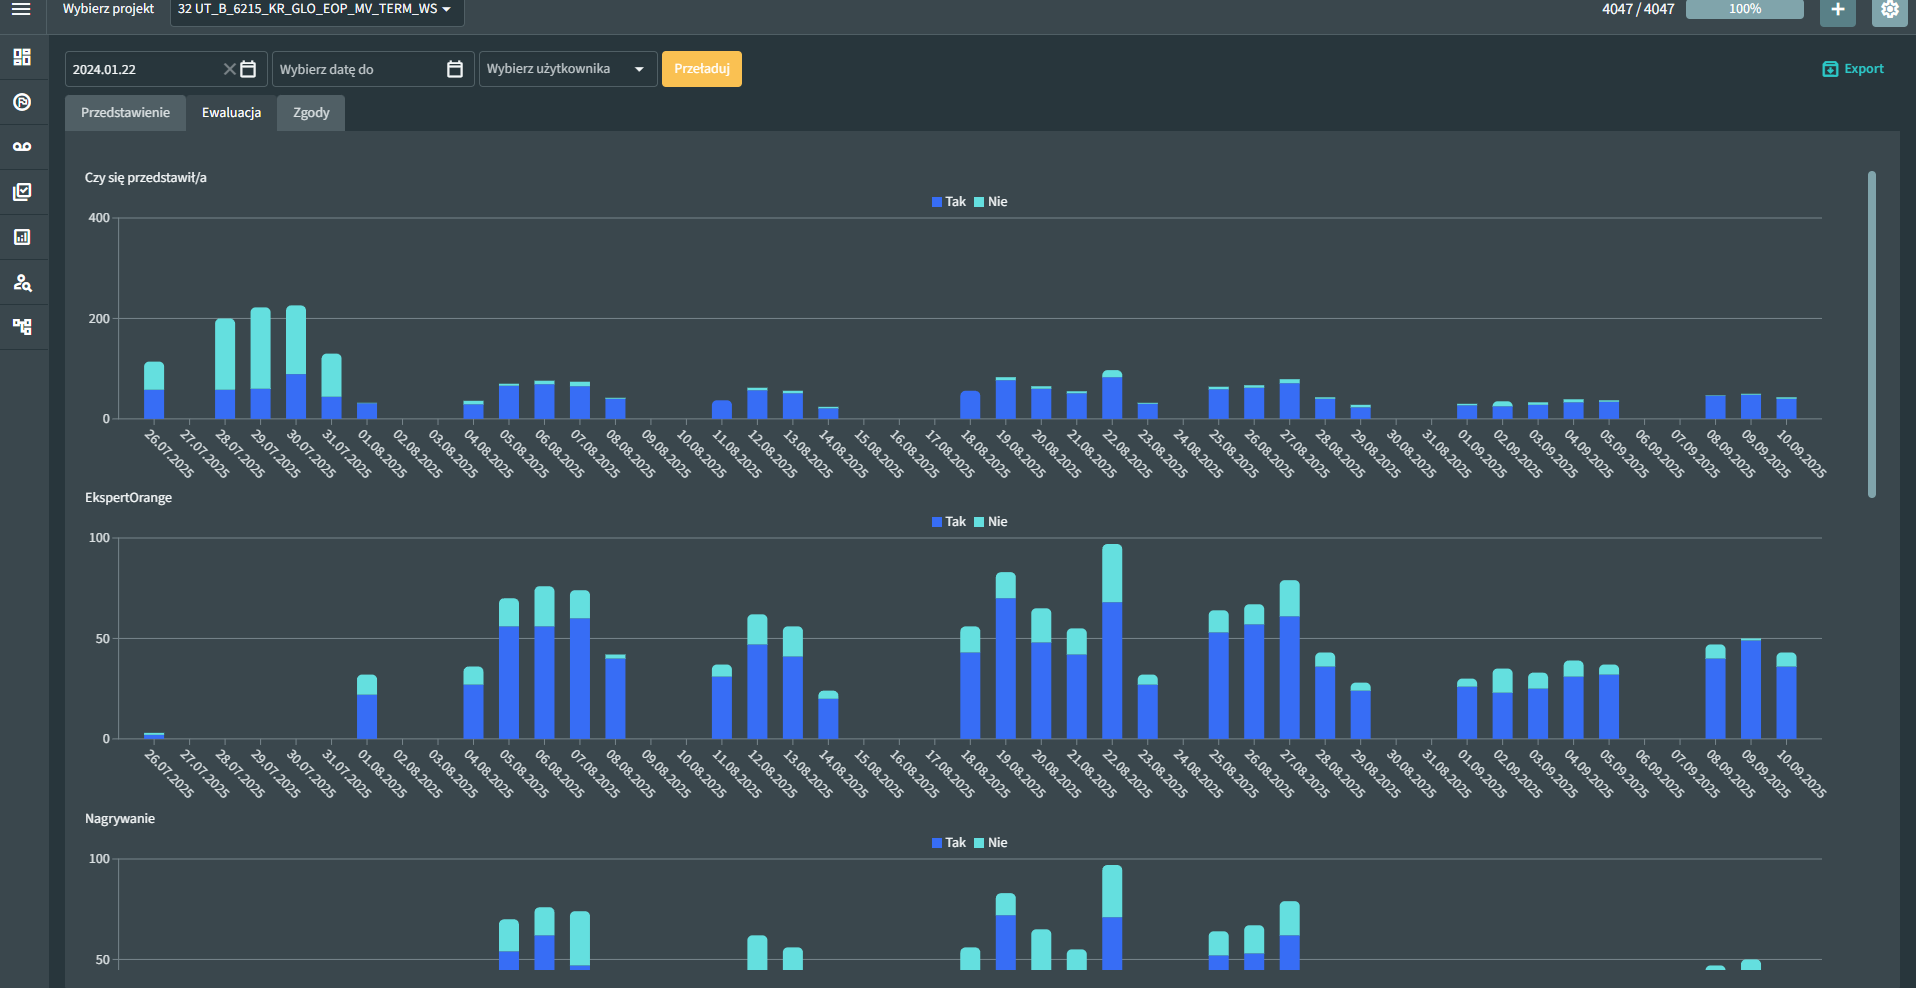Click the user search sidebar icon

tap(22, 282)
